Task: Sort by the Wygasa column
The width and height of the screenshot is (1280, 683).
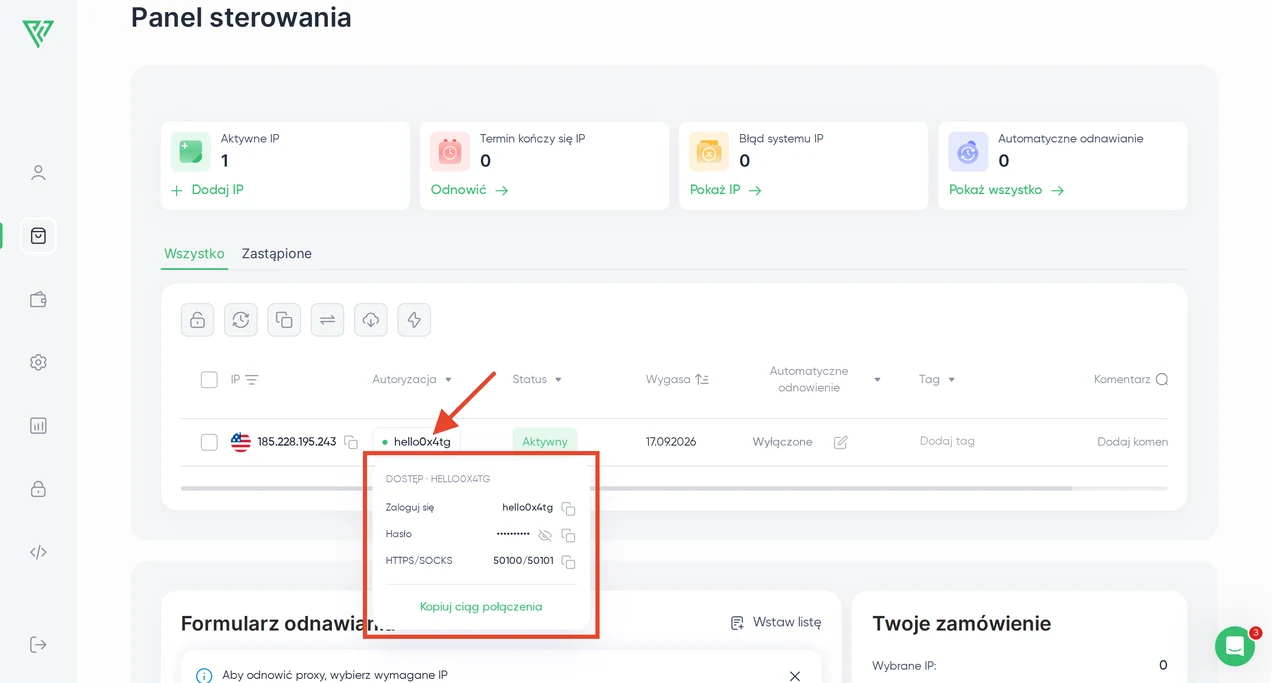Action: (702, 380)
